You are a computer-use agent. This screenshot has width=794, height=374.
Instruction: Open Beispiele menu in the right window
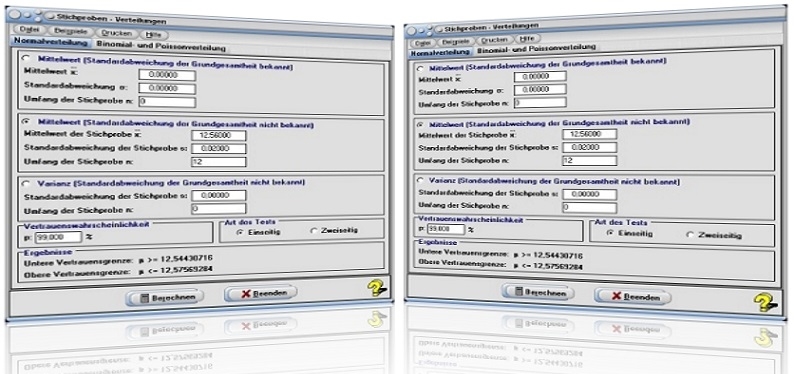455,41
